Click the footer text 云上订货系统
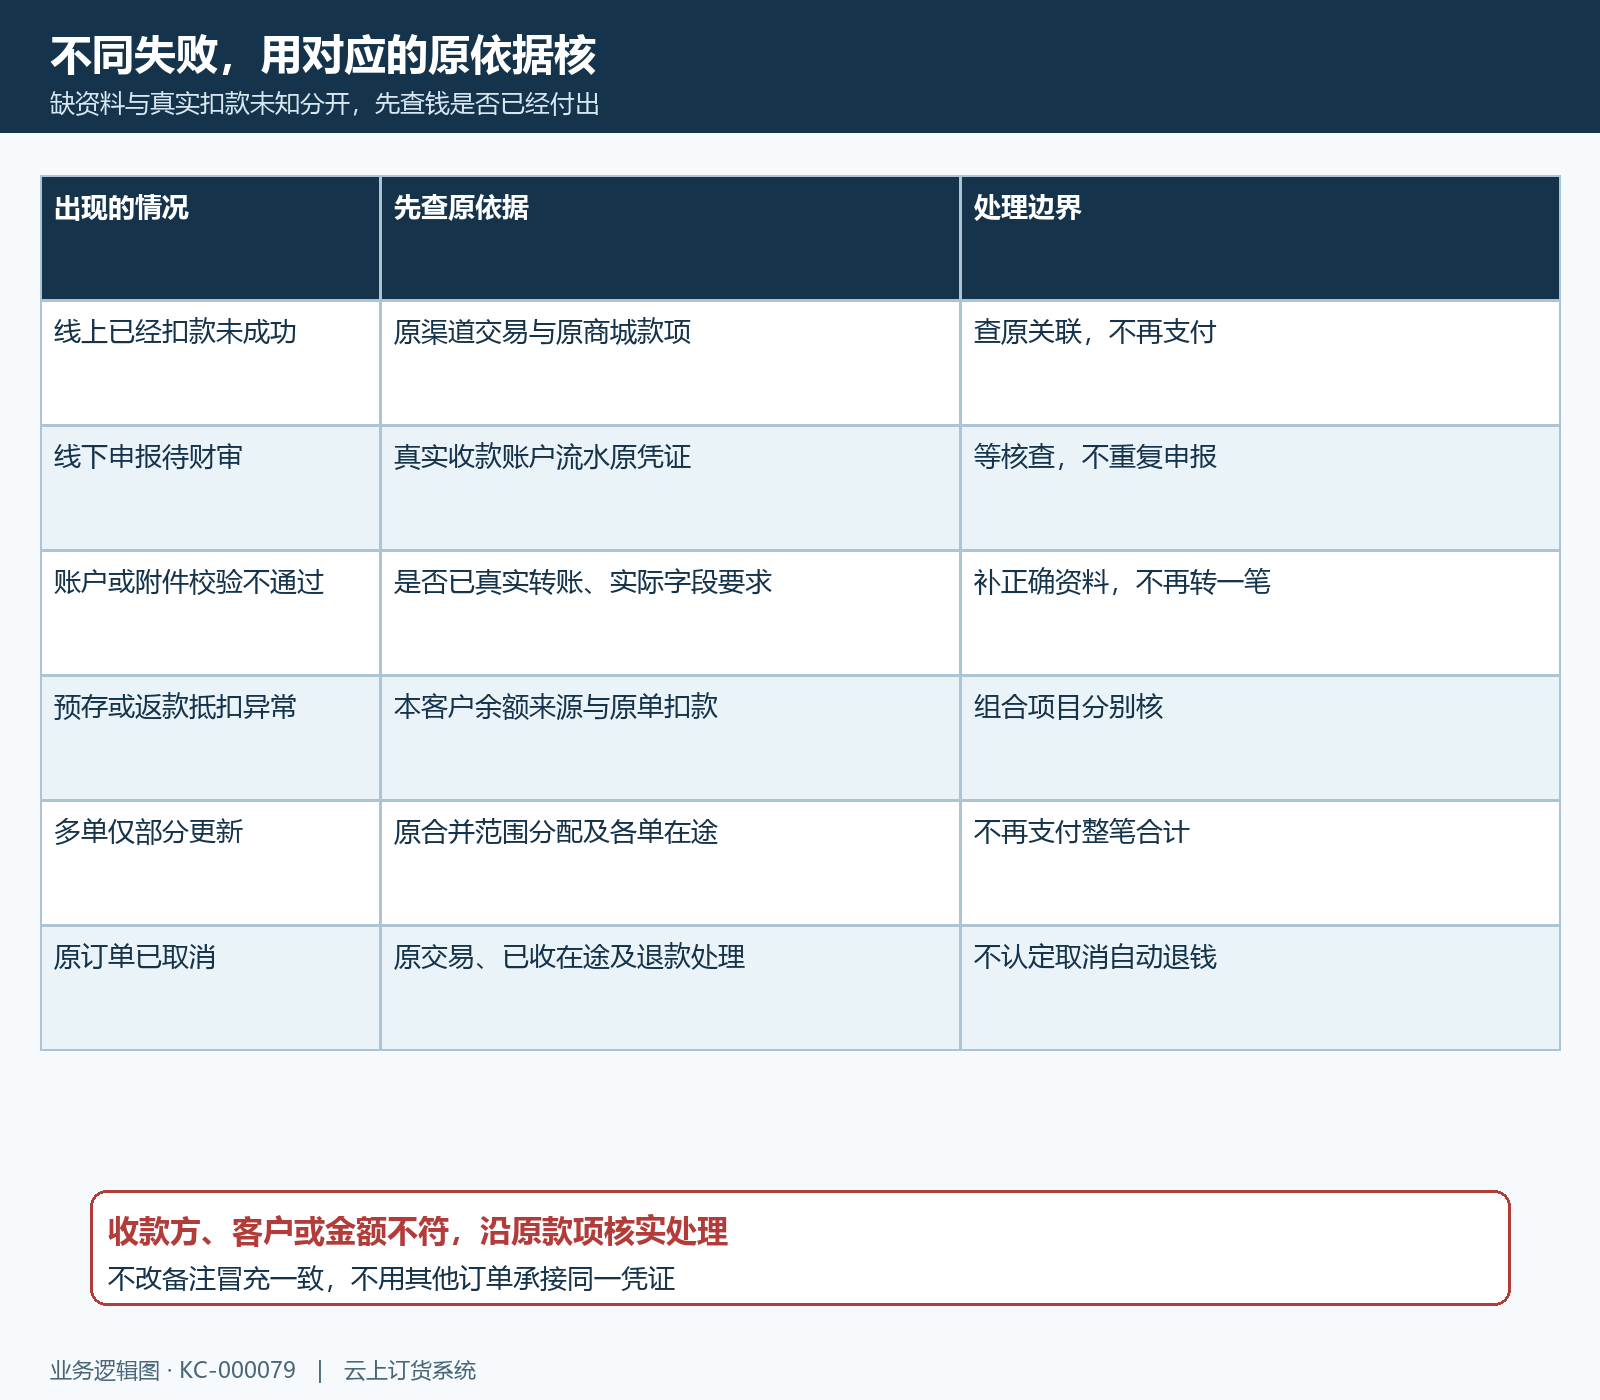The width and height of the screenshot is (1600, 1400). tap(410, 1370)
